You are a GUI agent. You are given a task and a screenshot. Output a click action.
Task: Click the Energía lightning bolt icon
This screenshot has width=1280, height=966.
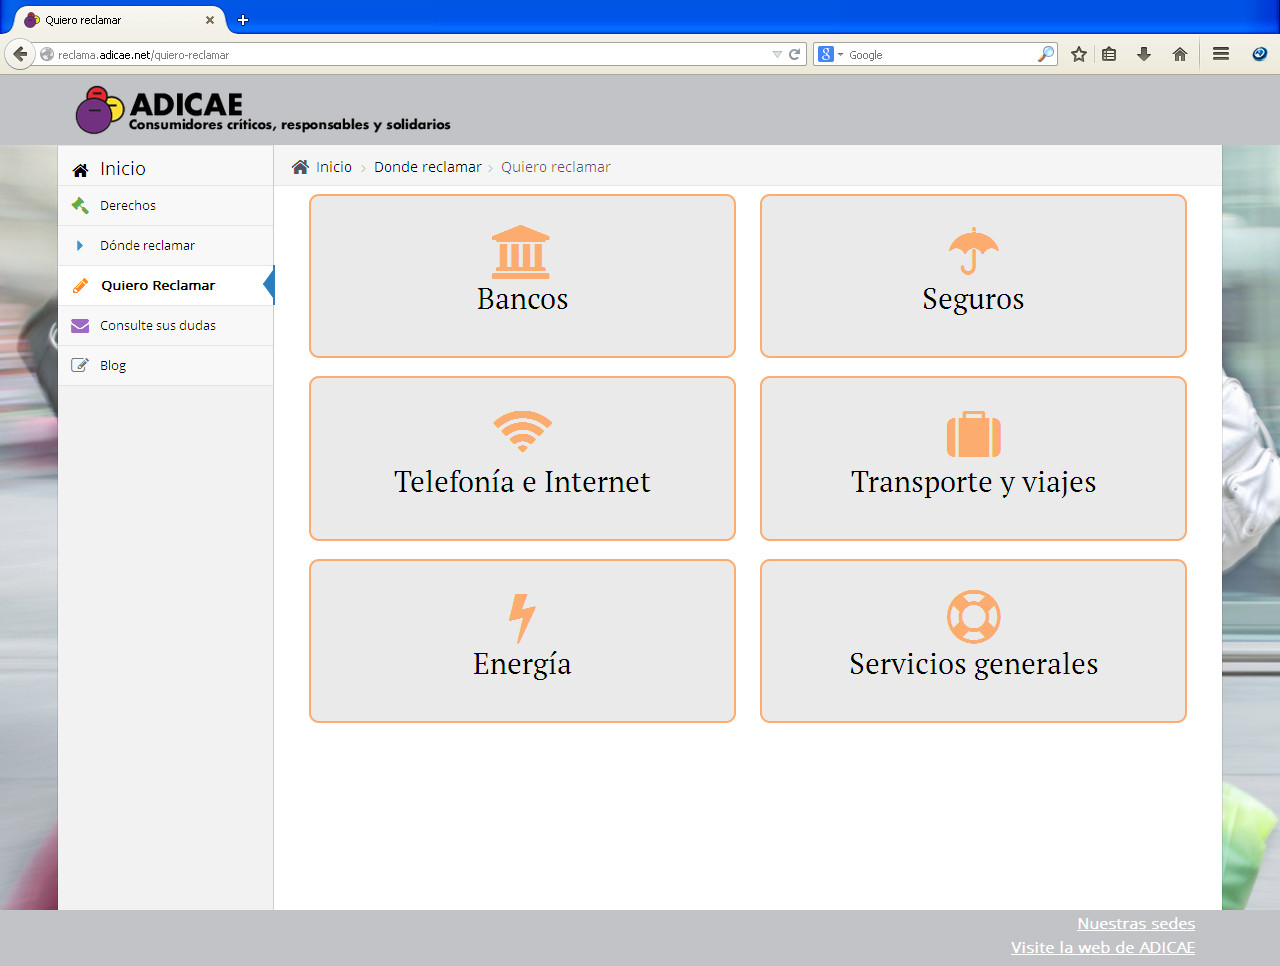[522, 618]
